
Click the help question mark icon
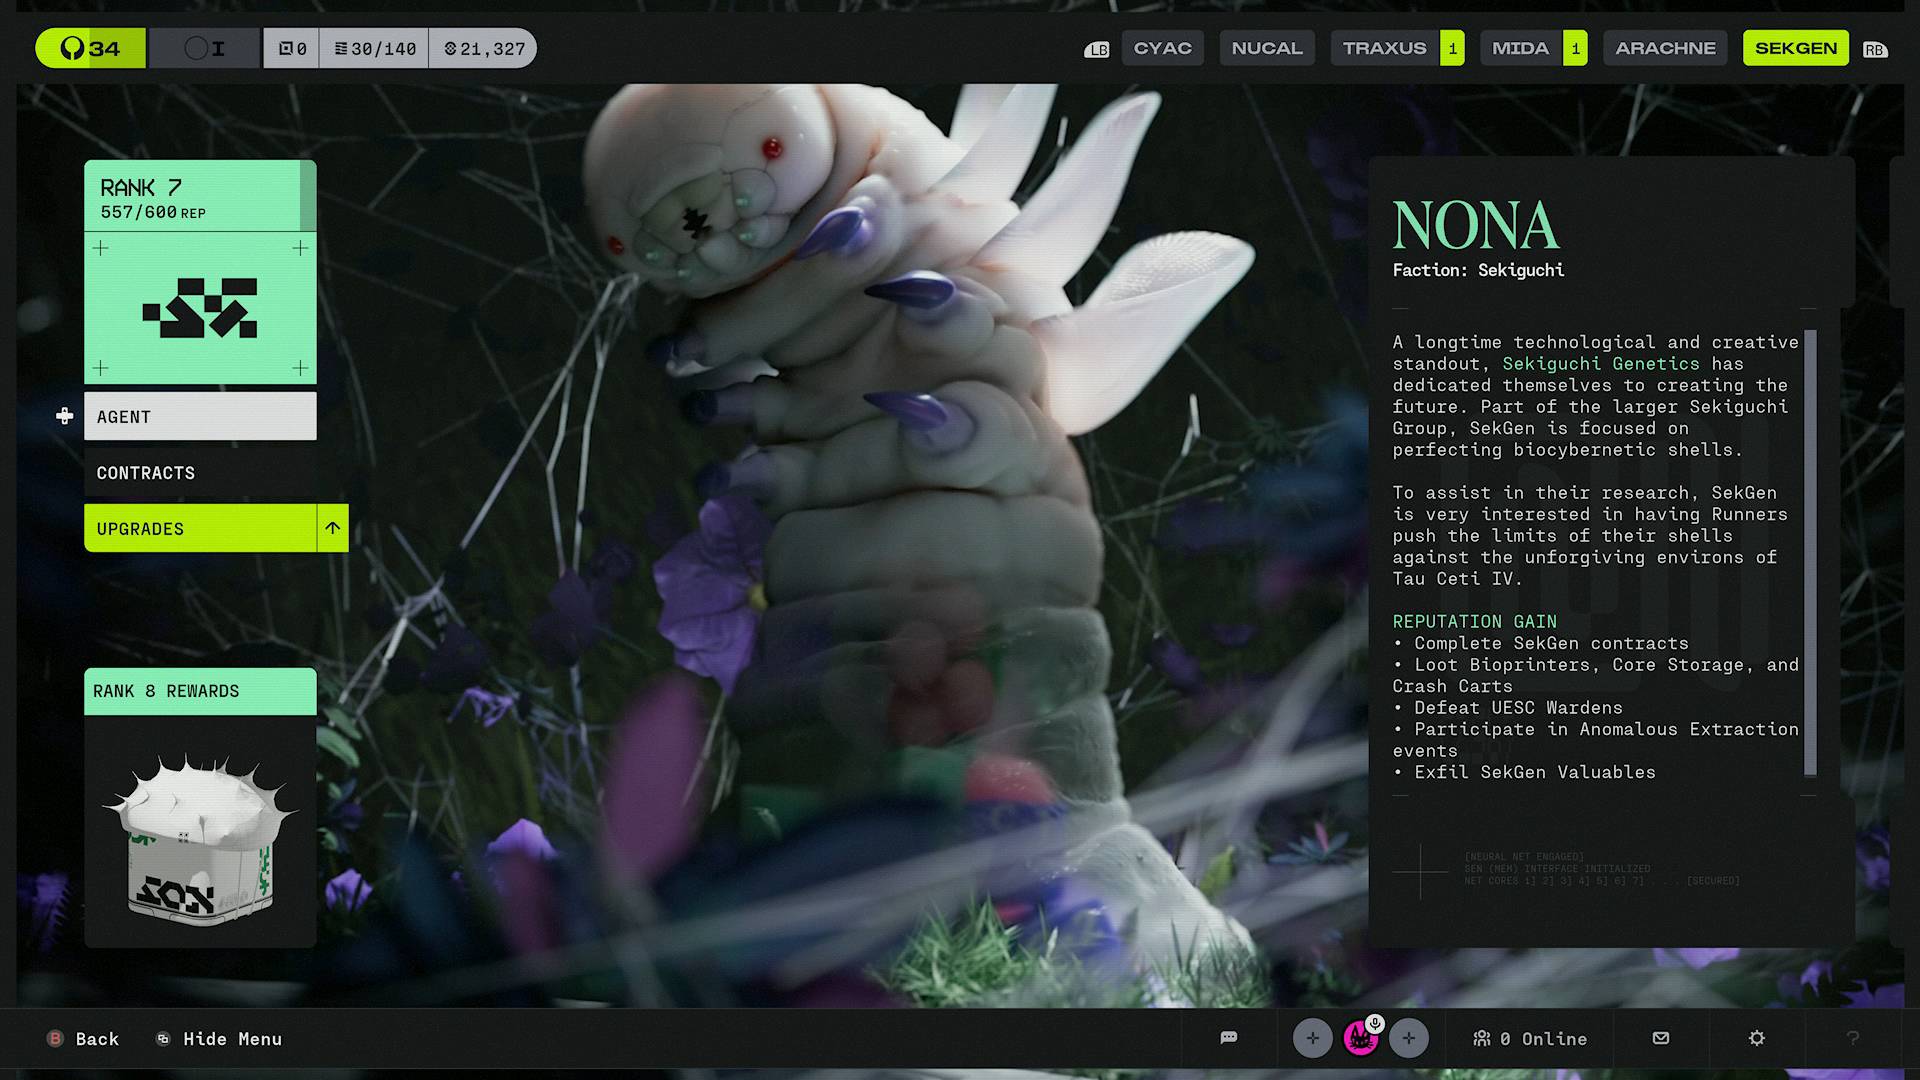coord(1852,1038)
